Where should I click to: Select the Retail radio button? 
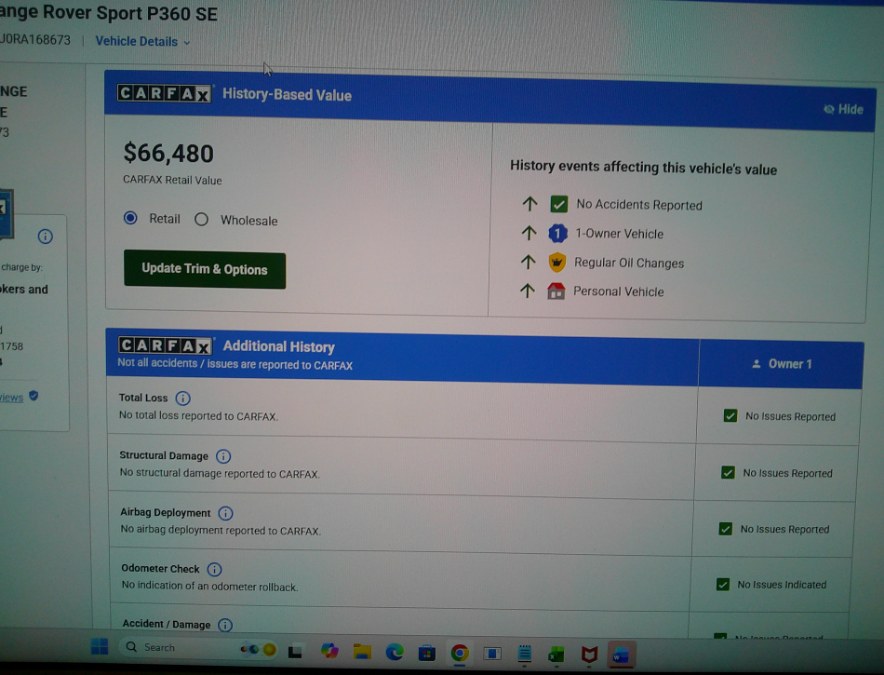coord(130,218)
